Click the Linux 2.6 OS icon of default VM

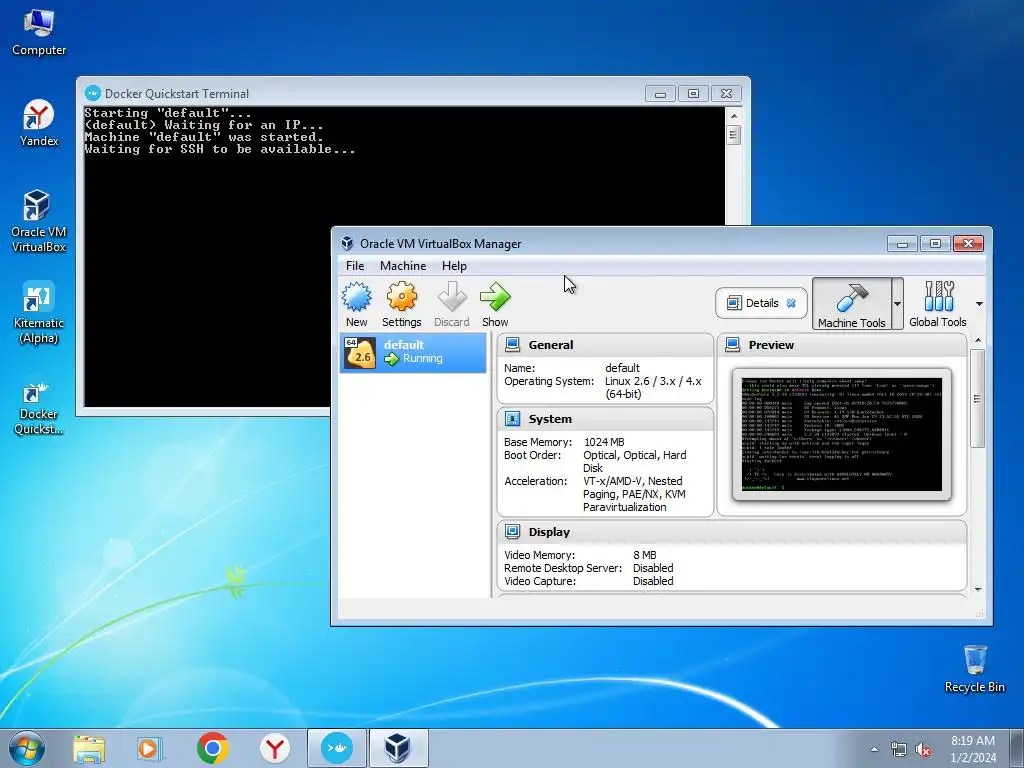[x=360, y=353]
